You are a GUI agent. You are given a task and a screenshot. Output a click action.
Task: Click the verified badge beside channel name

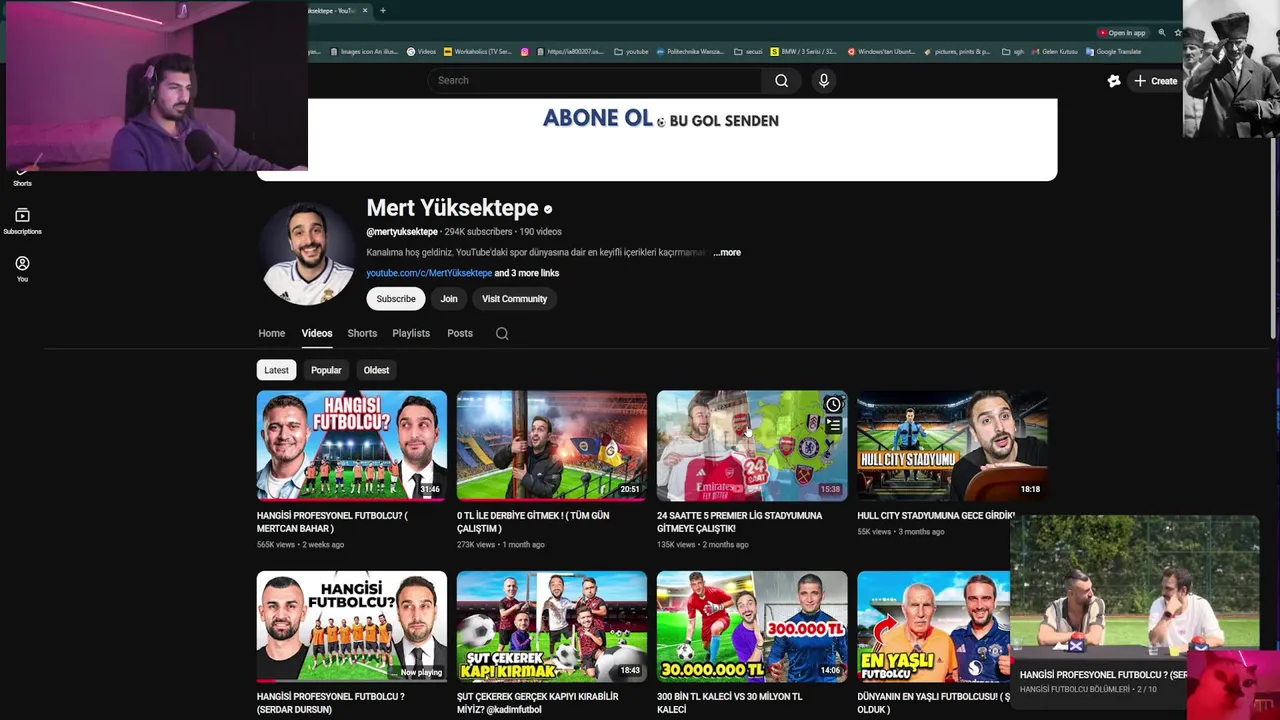(548, 209)
